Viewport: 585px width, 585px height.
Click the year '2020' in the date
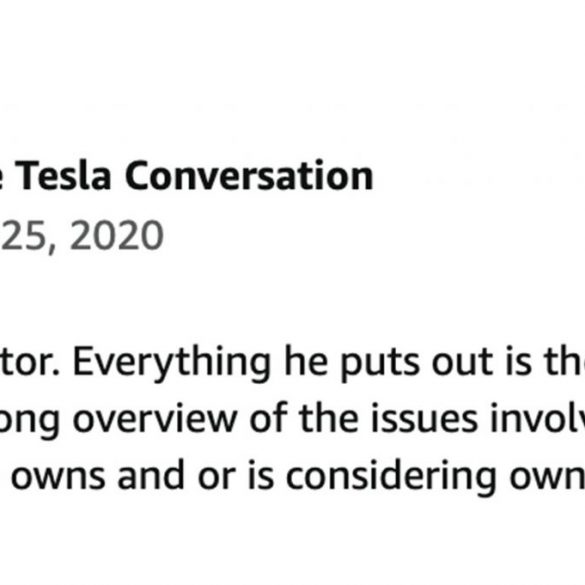tap(117, 235)
